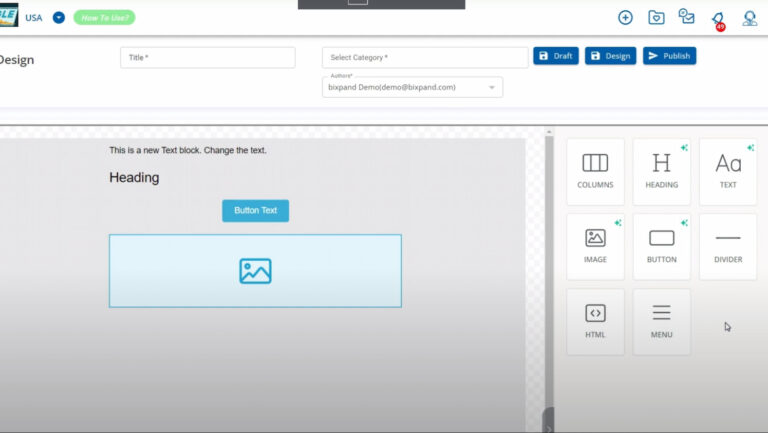Select the Divider block
Viewport: 768px width, 433px height.
(728, 246)
